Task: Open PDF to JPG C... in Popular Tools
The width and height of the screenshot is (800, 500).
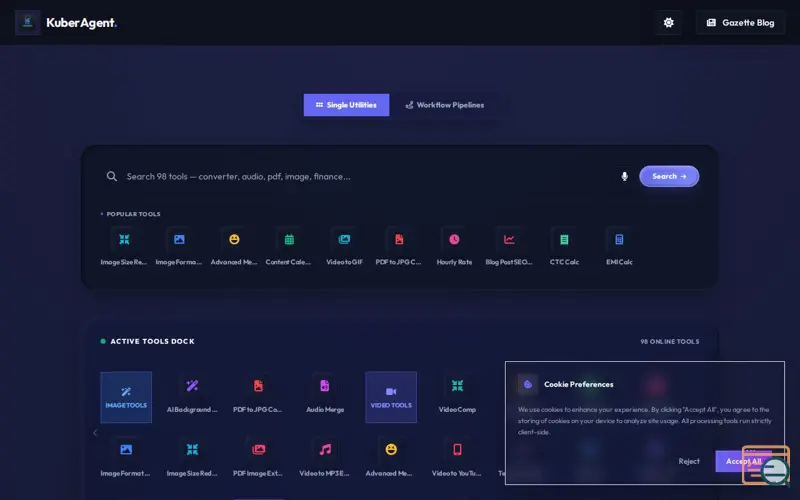Action: [399, 247]
